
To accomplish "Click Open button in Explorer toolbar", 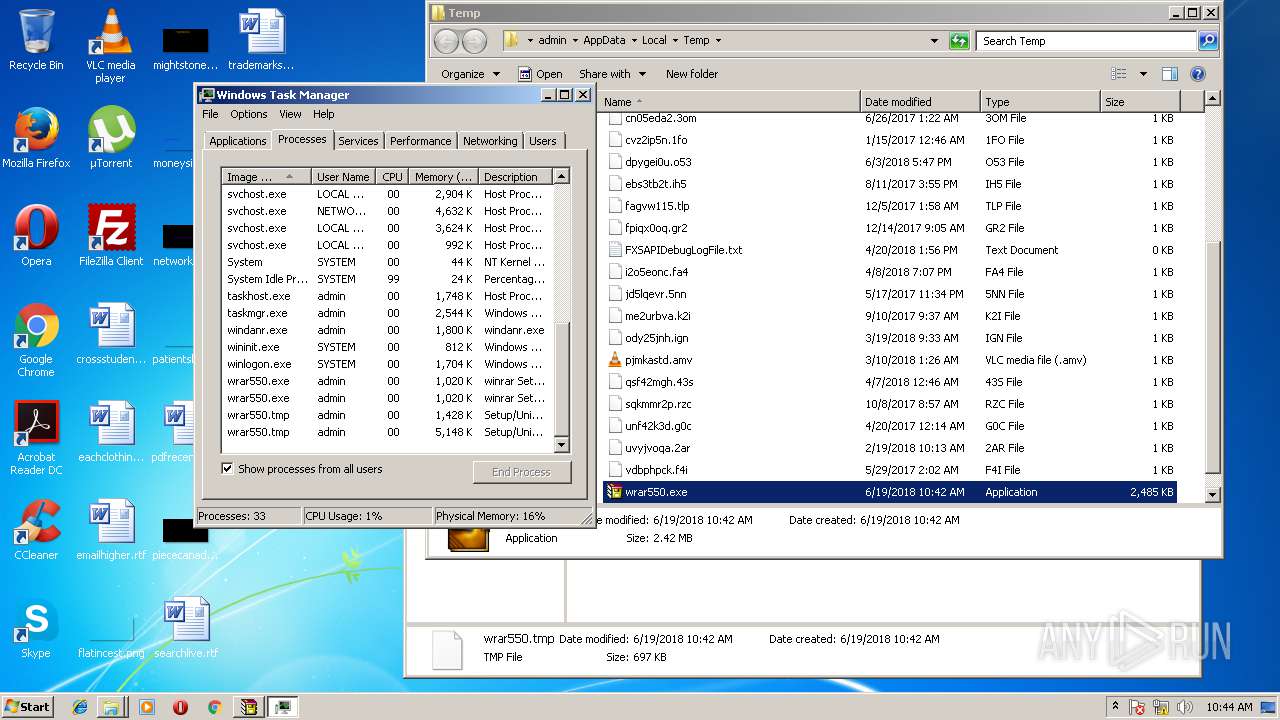I will [x=540, y=74].
